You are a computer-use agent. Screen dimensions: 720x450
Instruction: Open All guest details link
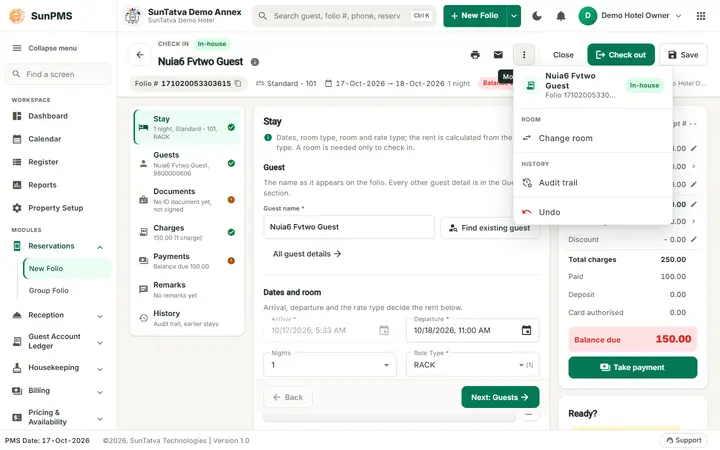click(307, 254)
